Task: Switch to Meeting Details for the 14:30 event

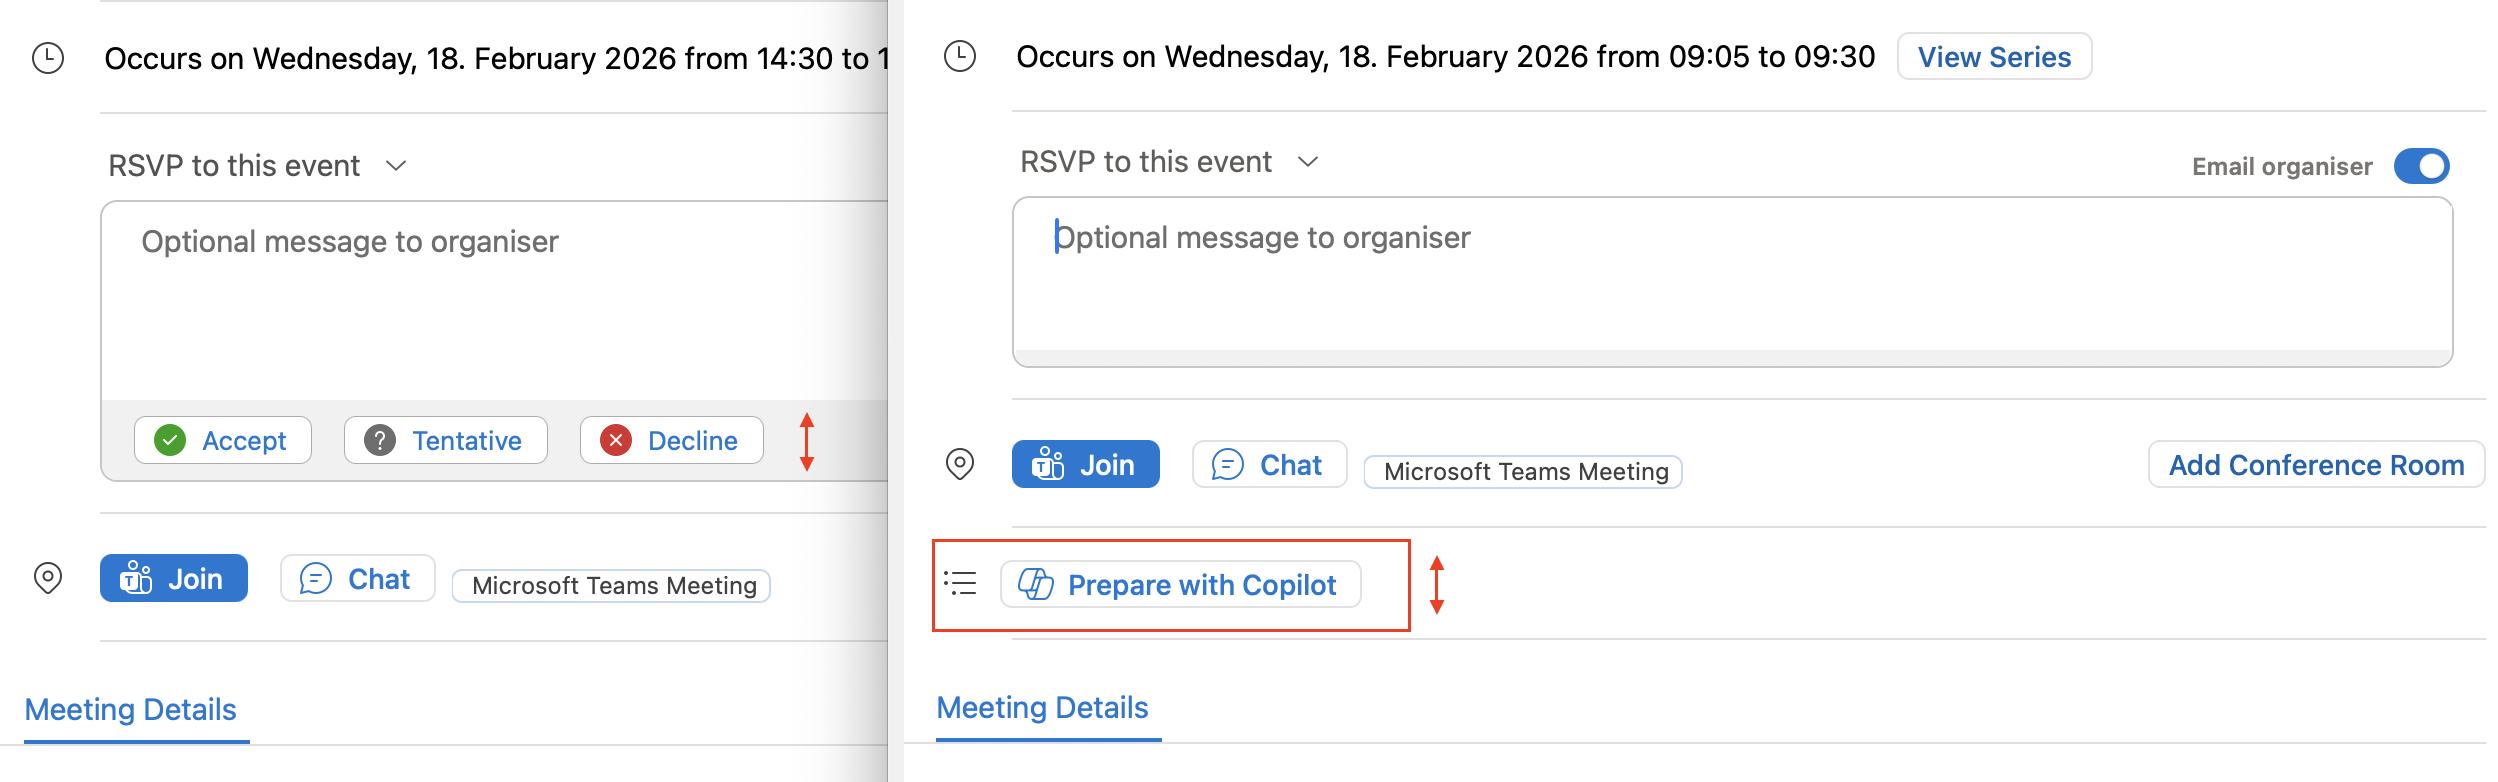Action: click(x=131, y=710)
